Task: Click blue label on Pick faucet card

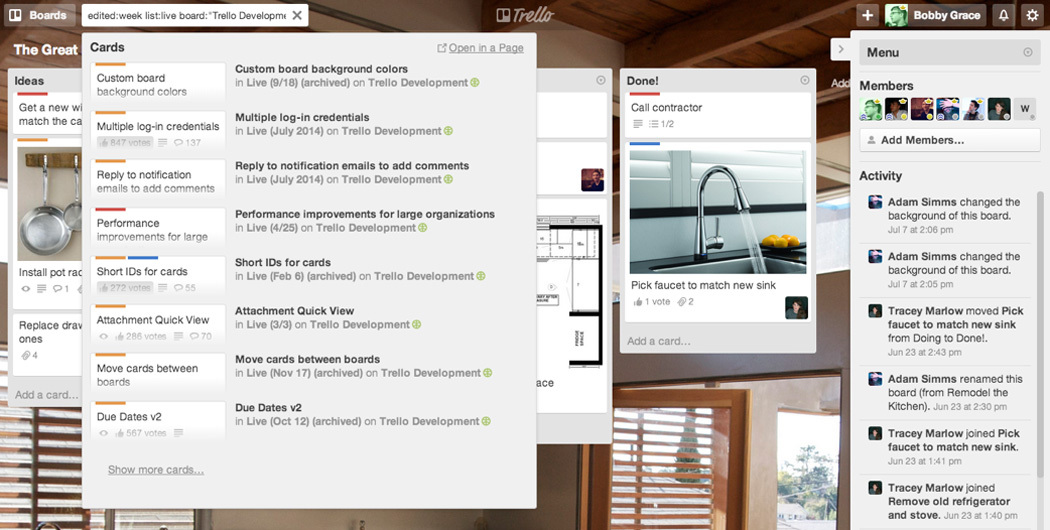Action: [x=645, y=143]
